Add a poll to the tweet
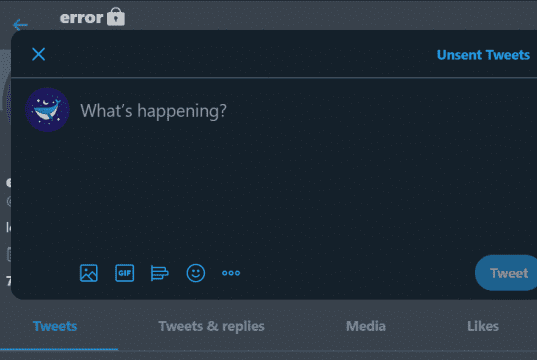This screenshot has height=360, width=537. pyautogui.click(x=160, y=273)
